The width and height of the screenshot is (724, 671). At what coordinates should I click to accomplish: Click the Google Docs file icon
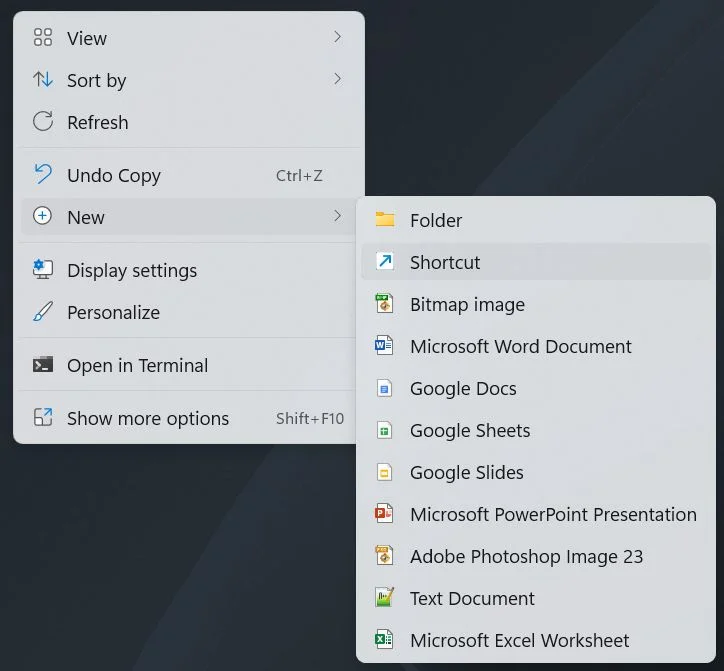point(384,388)
